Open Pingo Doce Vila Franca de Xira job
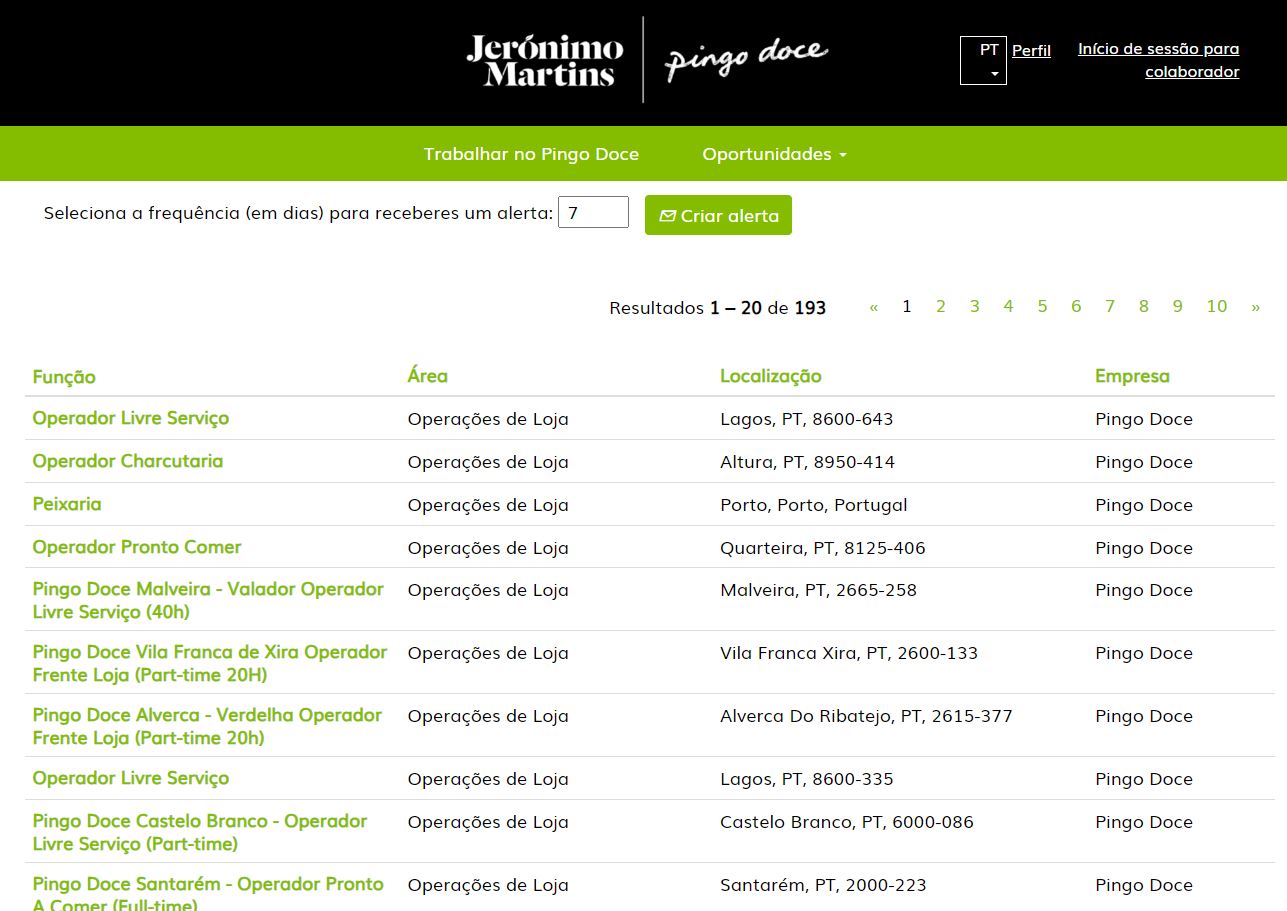 pos(209,663)
